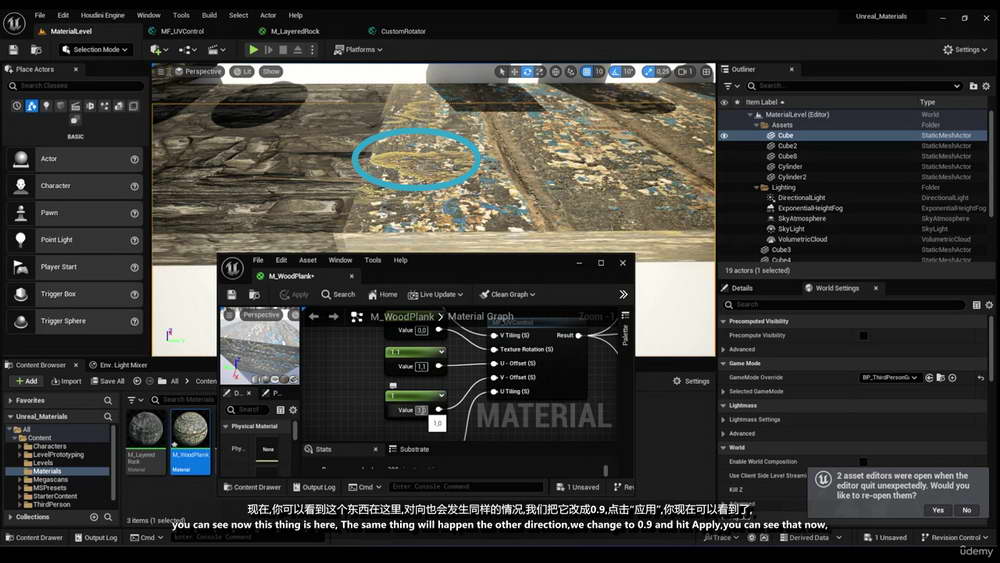
Task: Click back arrow in Material Graph breadcrumb
Action: point(314,316)
